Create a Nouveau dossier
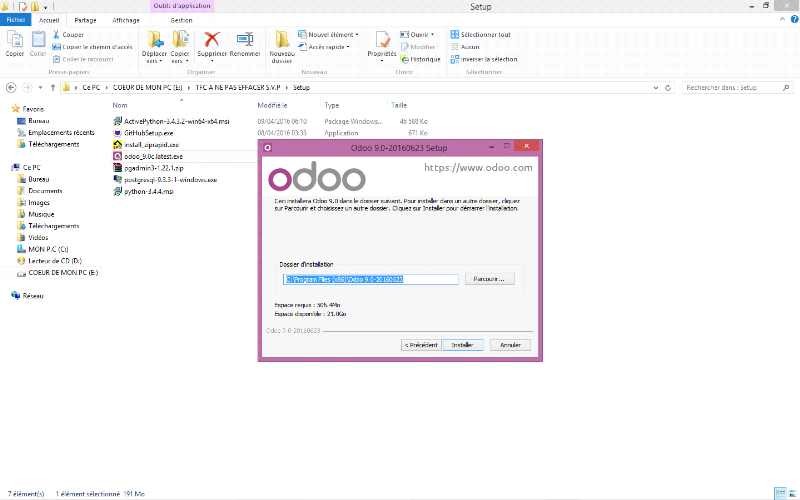The width and height of the screenshot is (800, 500). [x=282, y=46]
